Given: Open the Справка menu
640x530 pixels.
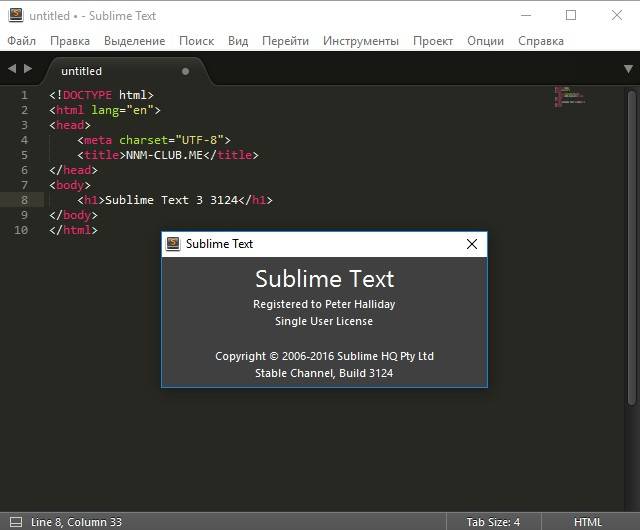Looking at the screenshot, I should (541, 41).
